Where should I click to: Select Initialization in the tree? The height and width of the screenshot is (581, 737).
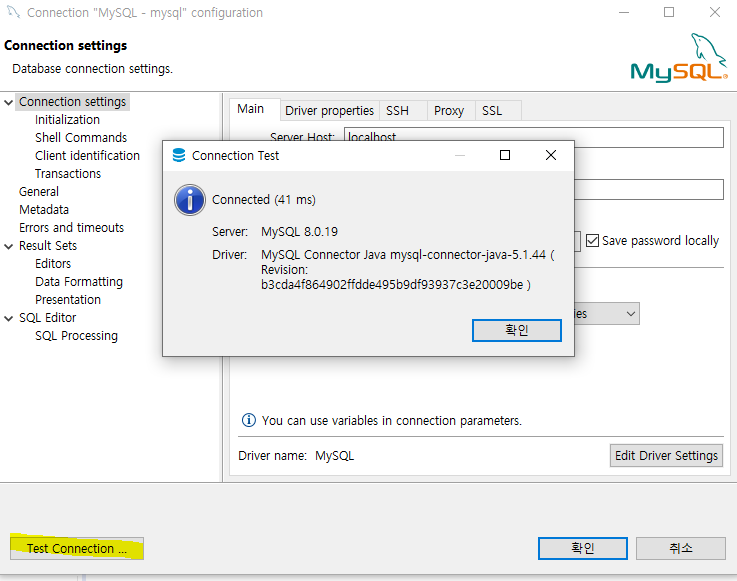[67, 120]
